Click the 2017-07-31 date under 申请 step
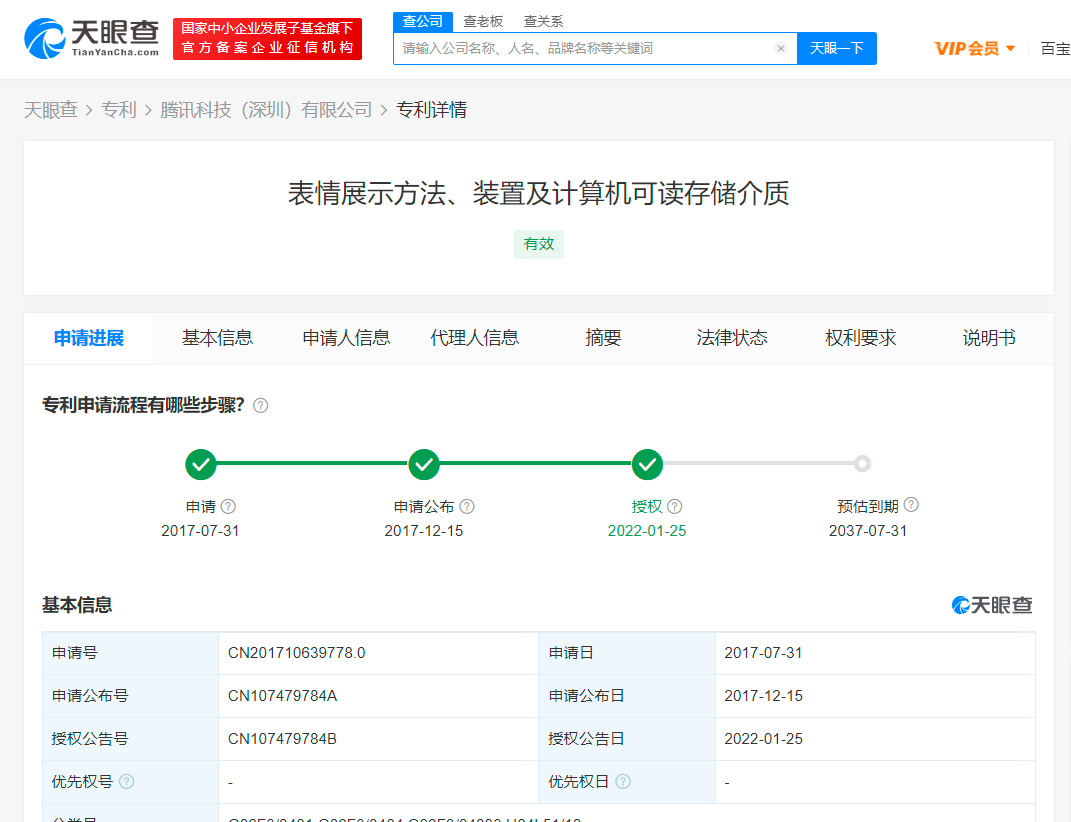The height and width of the screenshot is (822, 1071). pyautogui.click(x=201, y=531)
